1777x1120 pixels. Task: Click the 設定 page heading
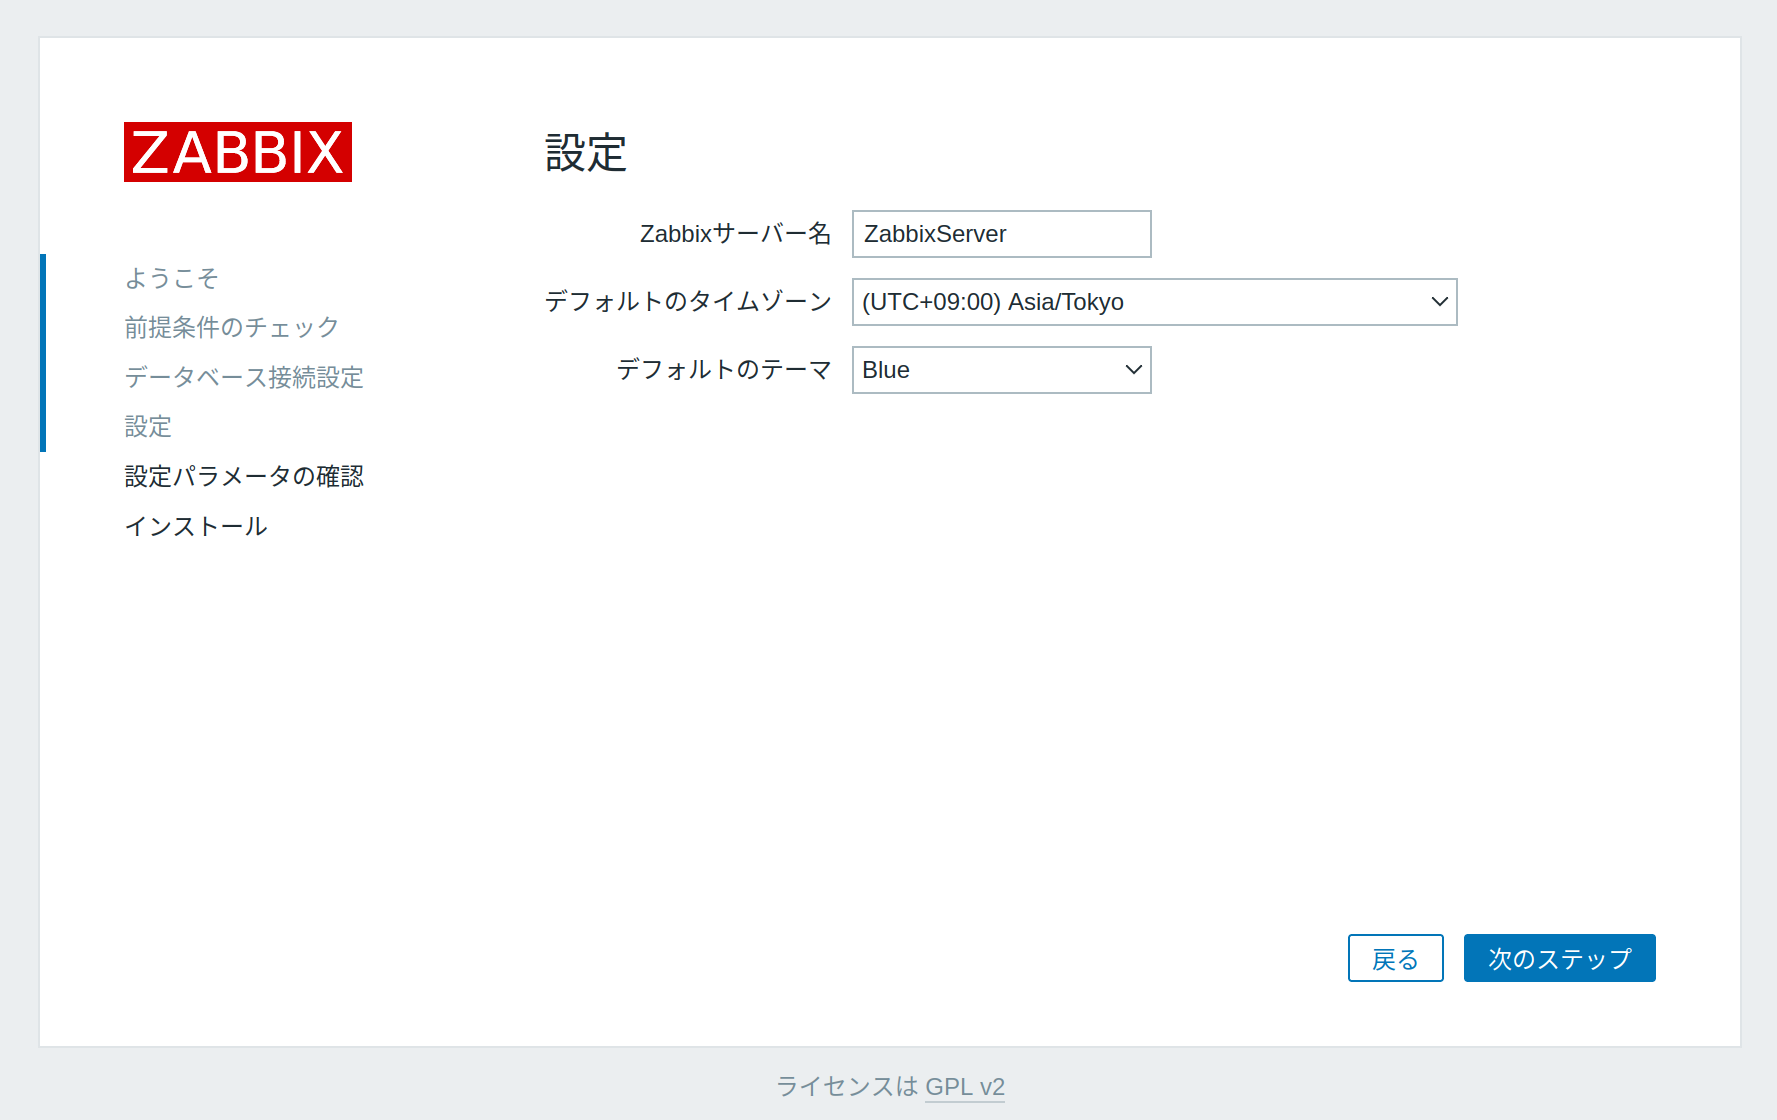tap(586, 153)
